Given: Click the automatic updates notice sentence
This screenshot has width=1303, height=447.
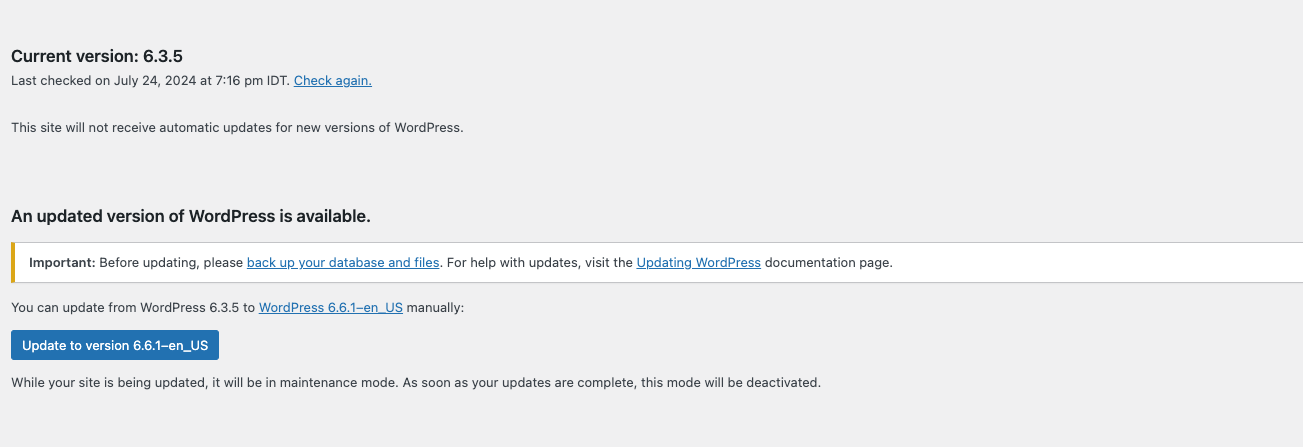Looking at the screenshot, I should tap(237, 128).
